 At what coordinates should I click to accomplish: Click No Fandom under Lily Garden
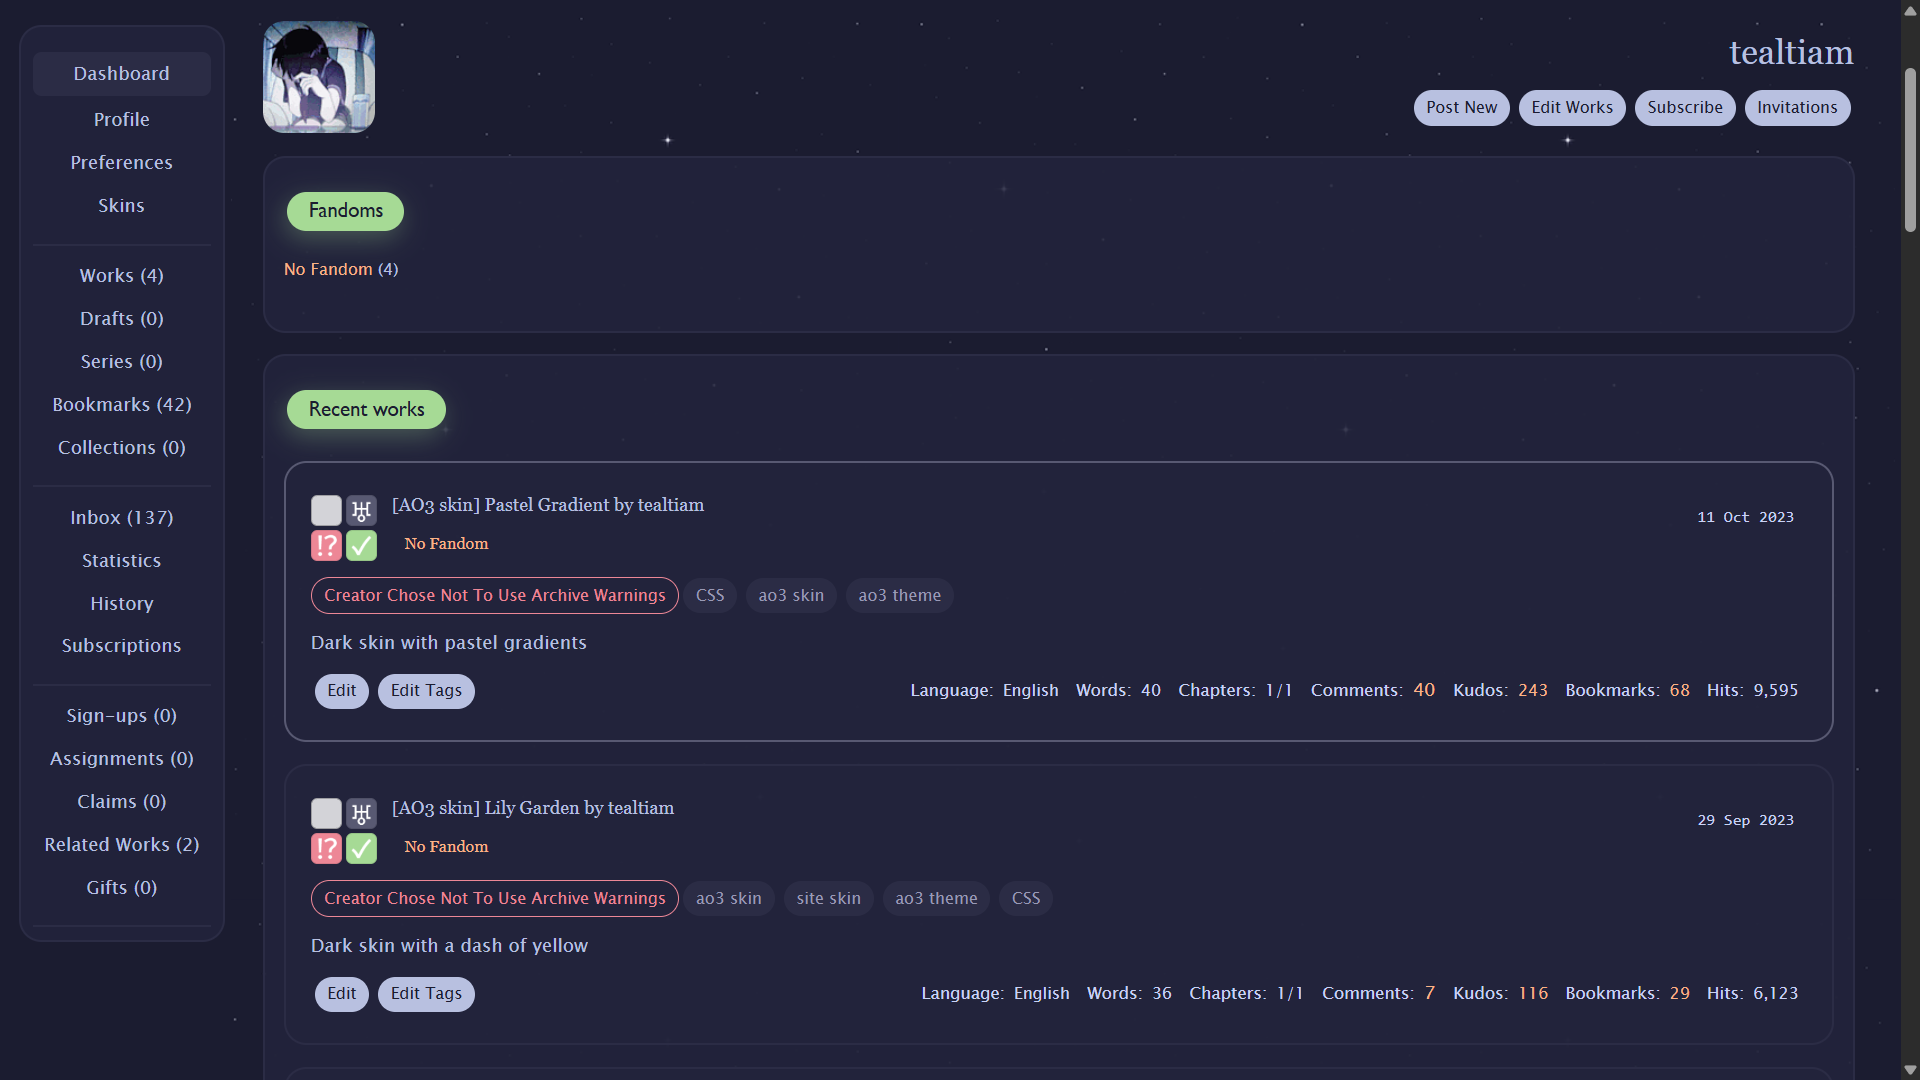click(x=446, y=847)
